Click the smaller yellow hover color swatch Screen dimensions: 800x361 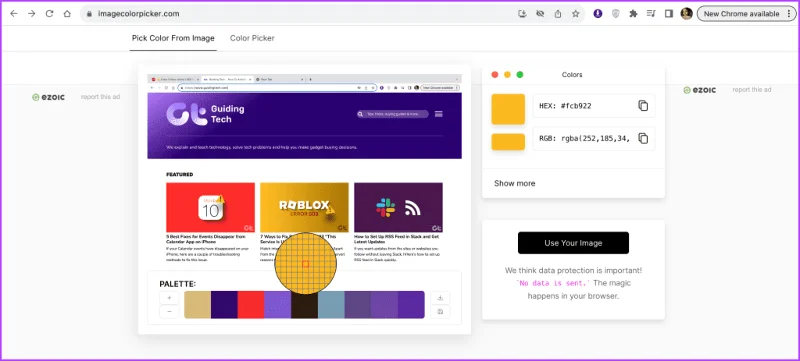coord(508,142)
